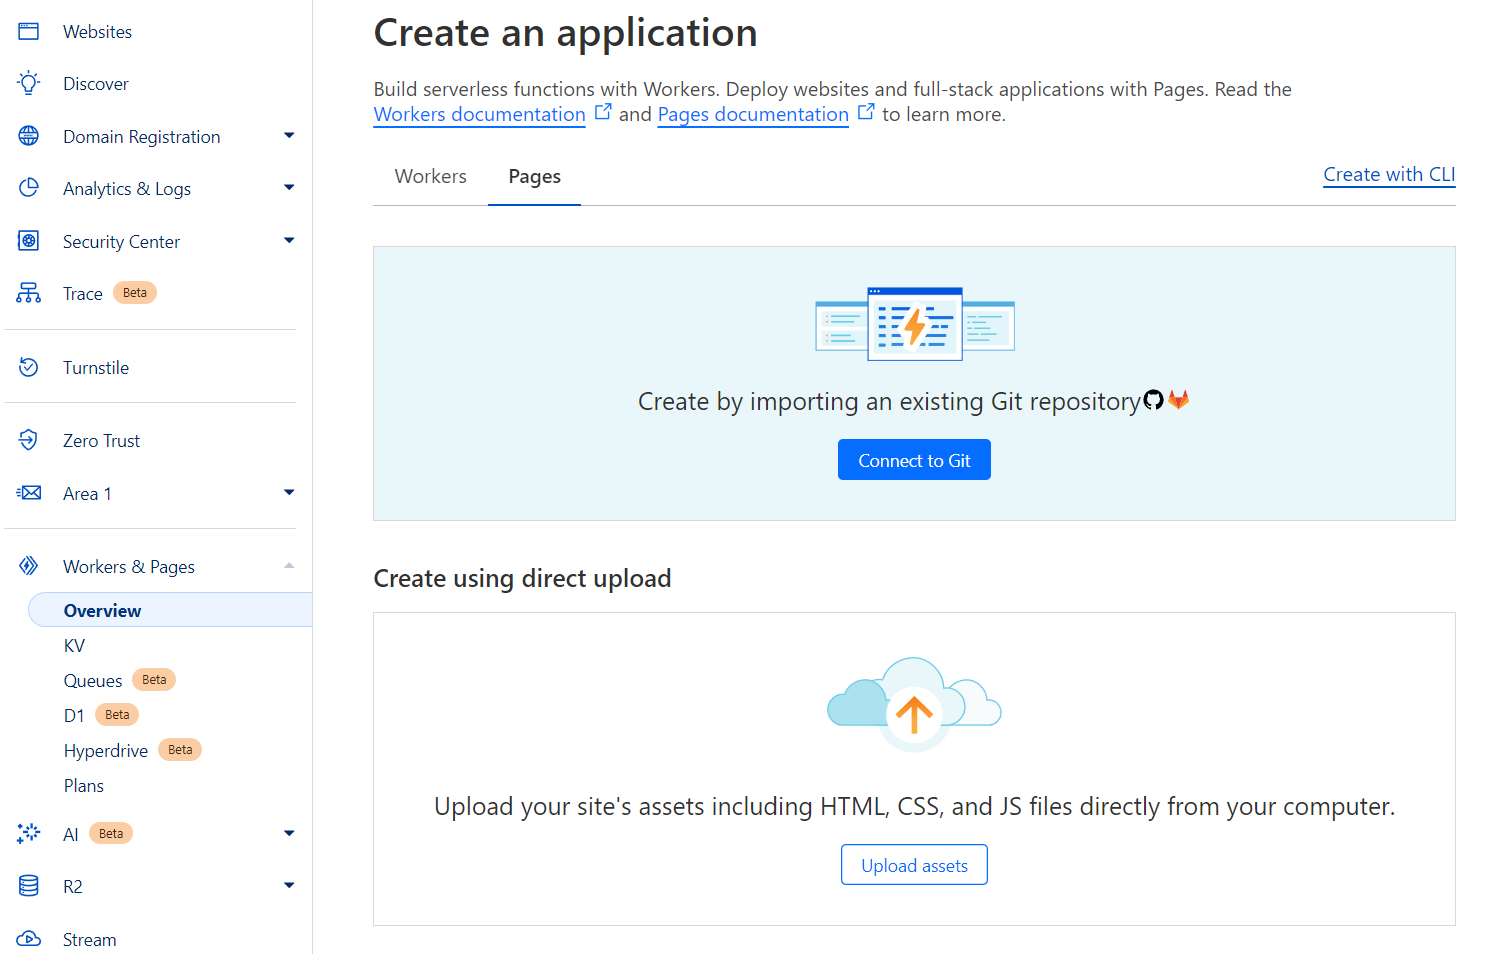
Task: Click the Connect to Git button
Action: pos(914,460)
